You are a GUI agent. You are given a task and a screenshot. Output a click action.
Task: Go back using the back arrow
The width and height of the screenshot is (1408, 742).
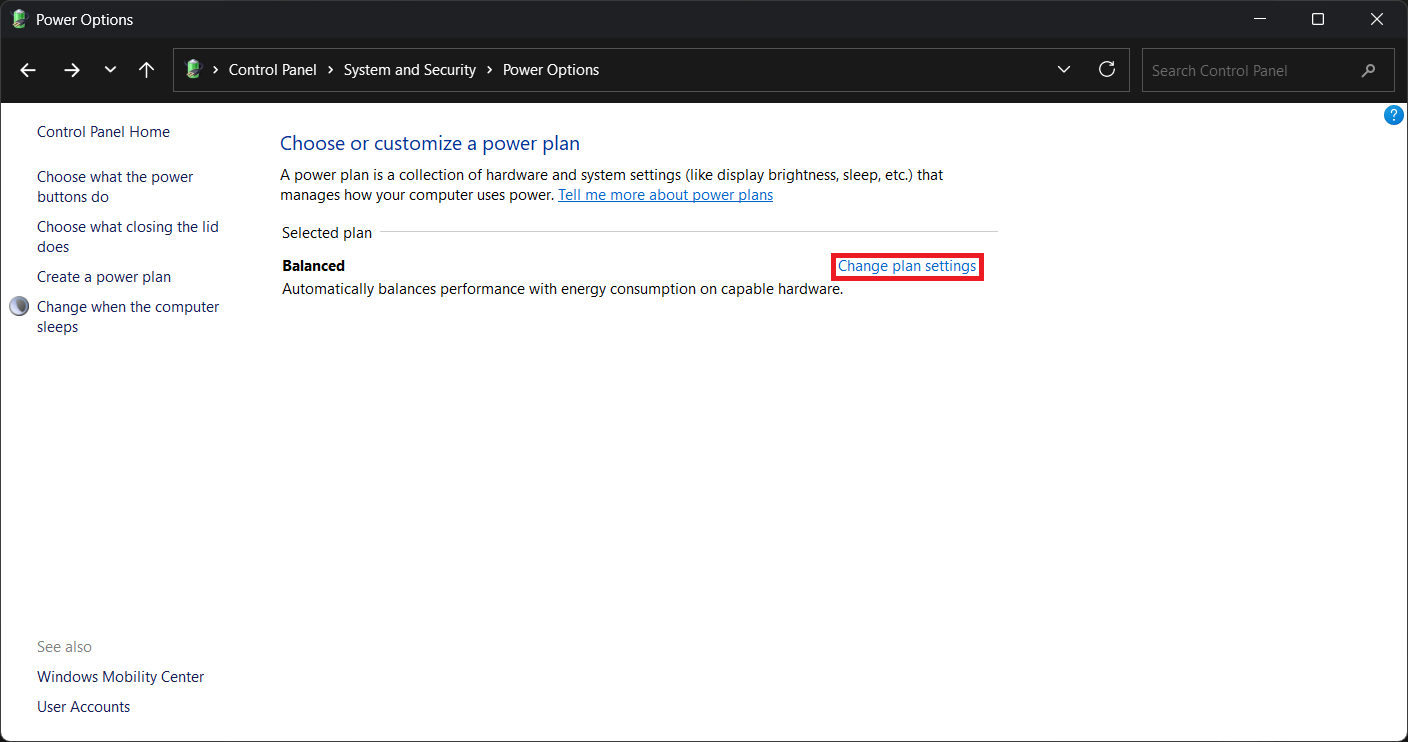28,70
